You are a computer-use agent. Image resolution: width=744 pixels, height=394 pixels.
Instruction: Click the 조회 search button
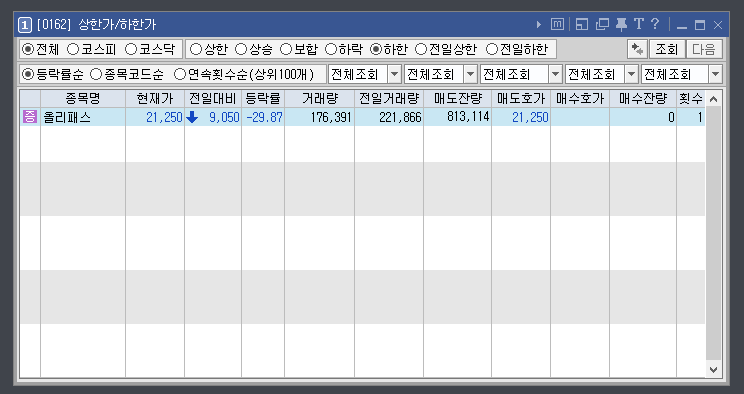coord(667,49)
